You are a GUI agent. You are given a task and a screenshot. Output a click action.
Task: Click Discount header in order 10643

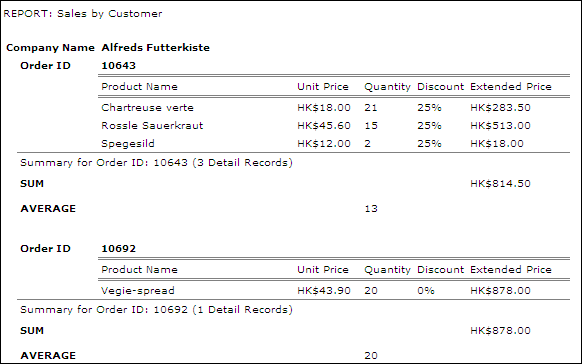click(440, 86)
